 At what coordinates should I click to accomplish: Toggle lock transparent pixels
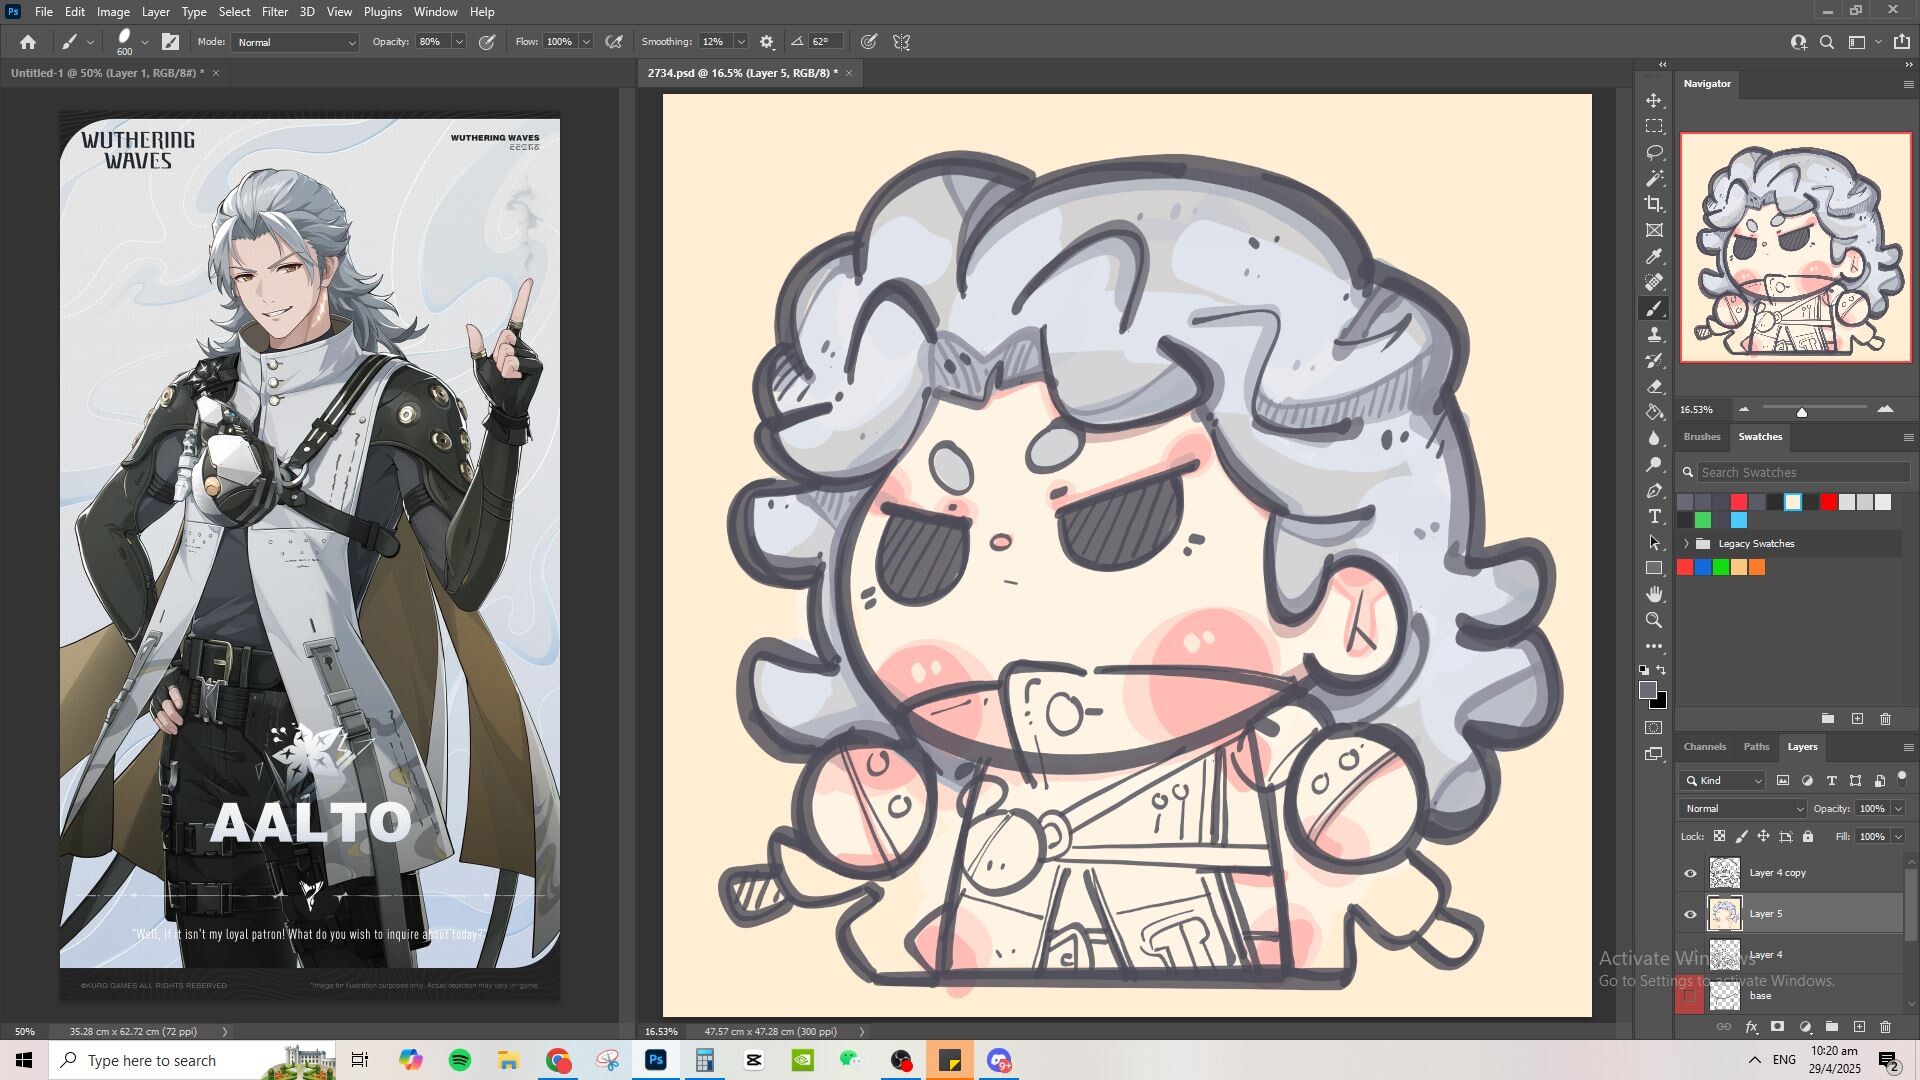click(1719, 837)
